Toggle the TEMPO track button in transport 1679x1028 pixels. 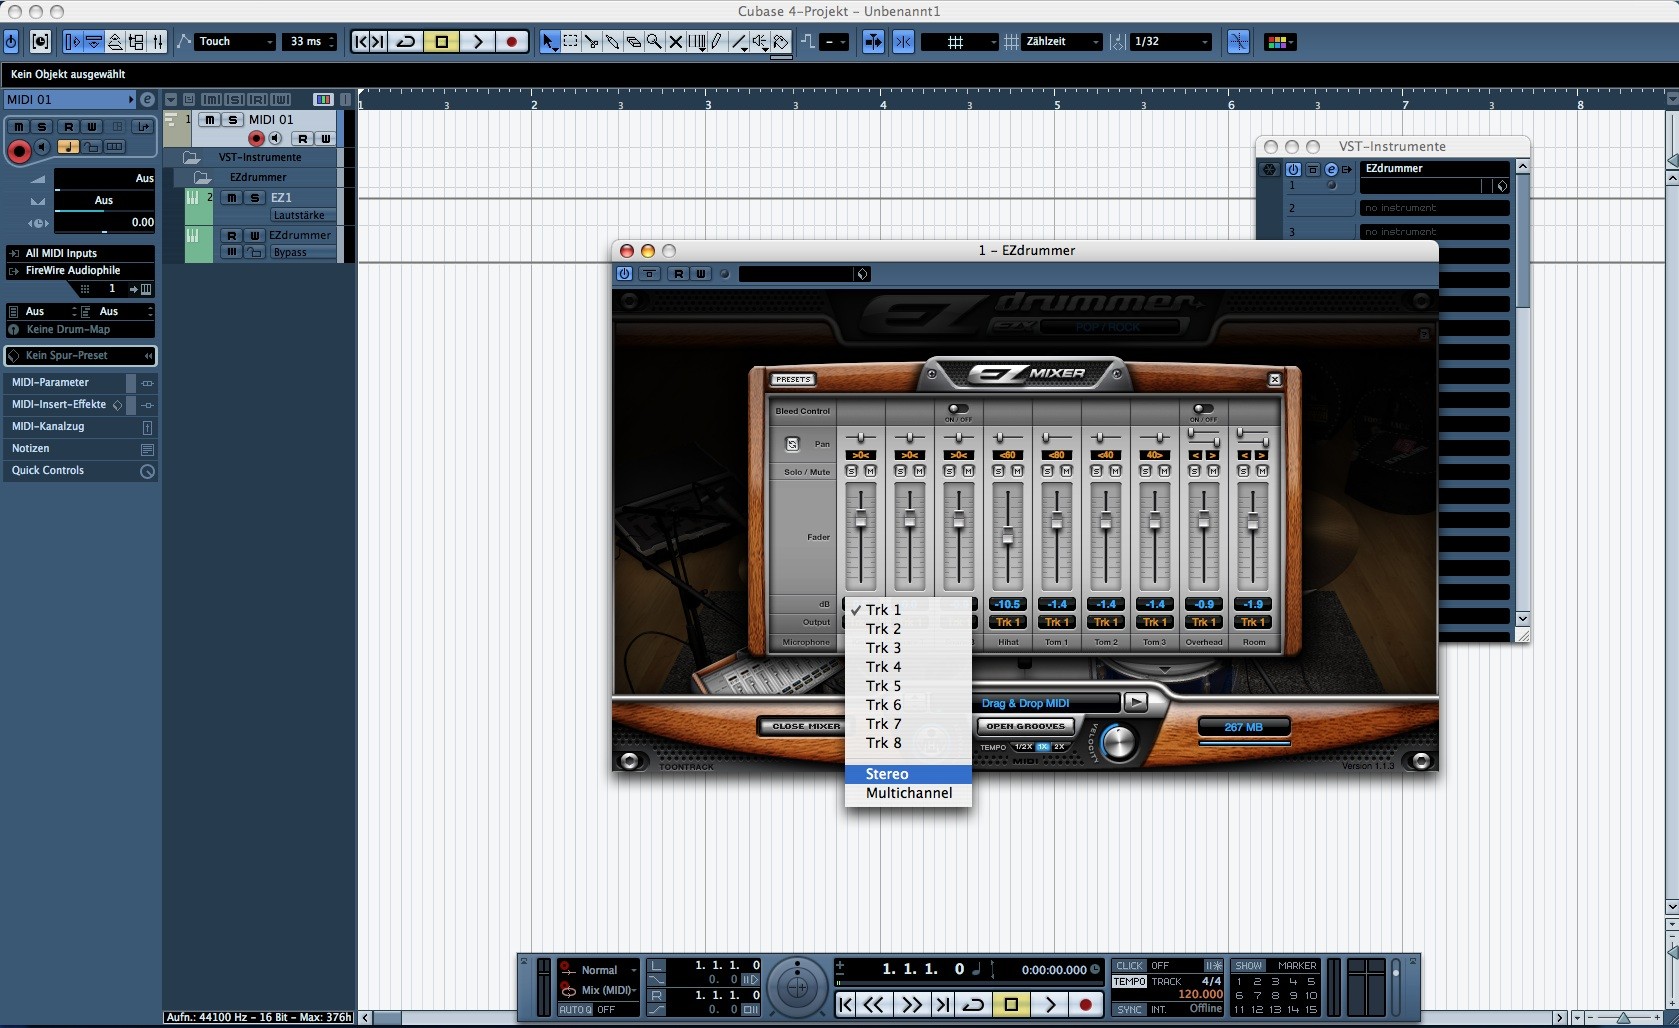click(1130, 982)
